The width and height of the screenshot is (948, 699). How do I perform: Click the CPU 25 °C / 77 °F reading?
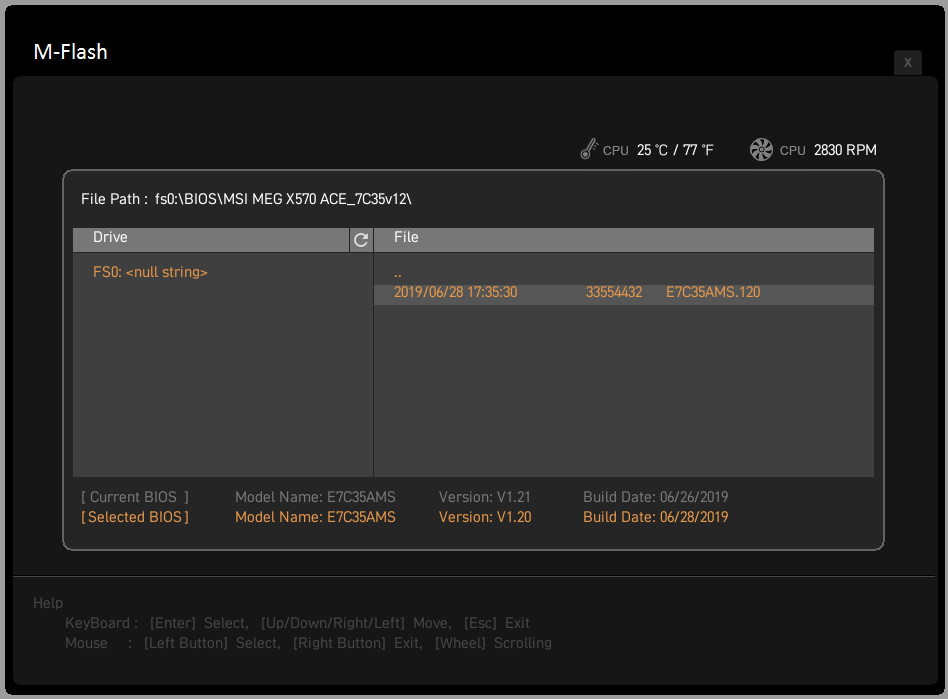pos(658,150)
